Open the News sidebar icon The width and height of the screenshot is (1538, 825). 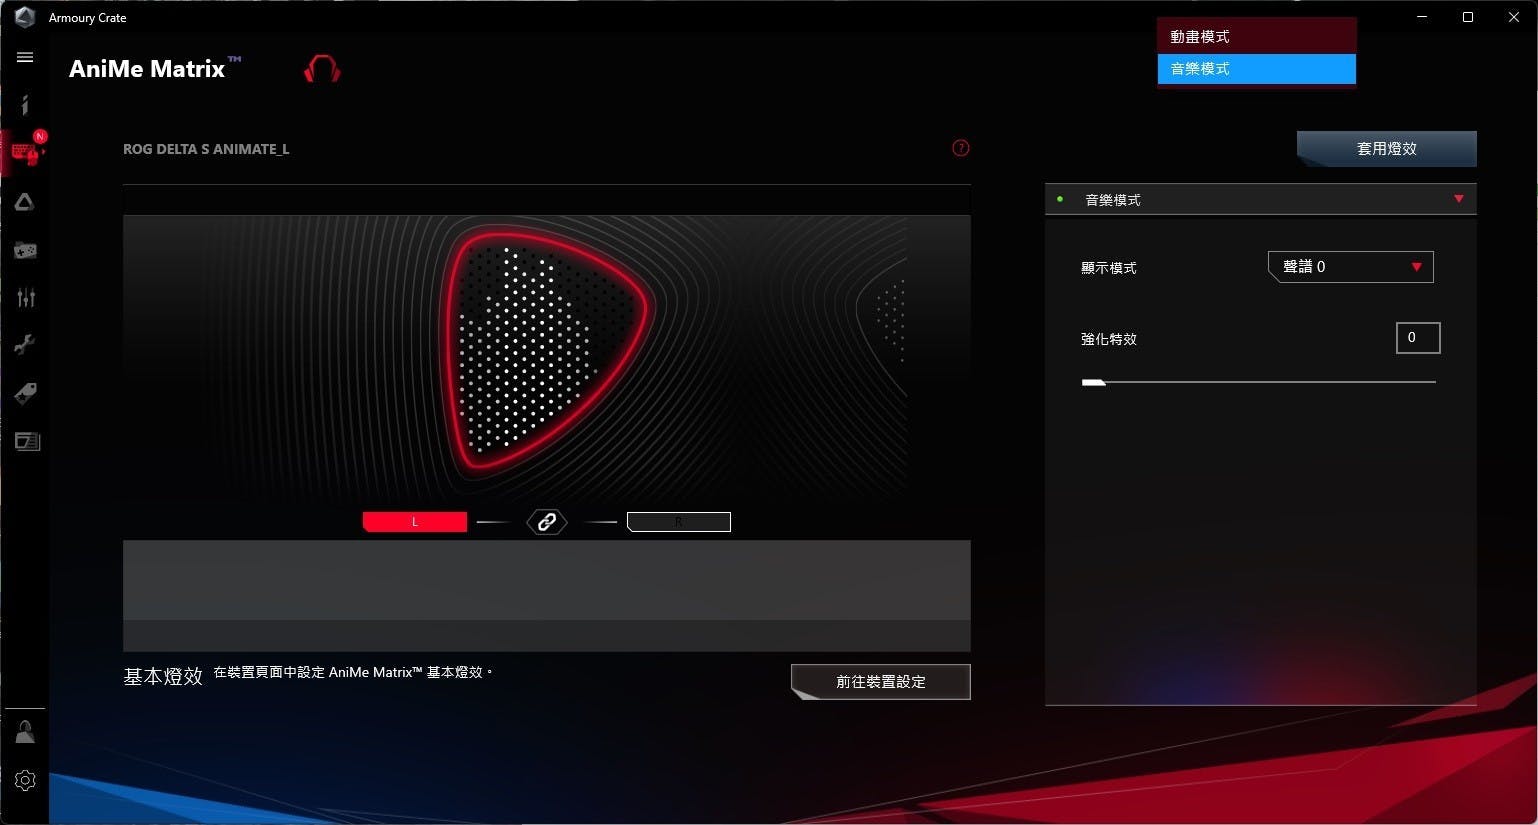pos(27,441)
